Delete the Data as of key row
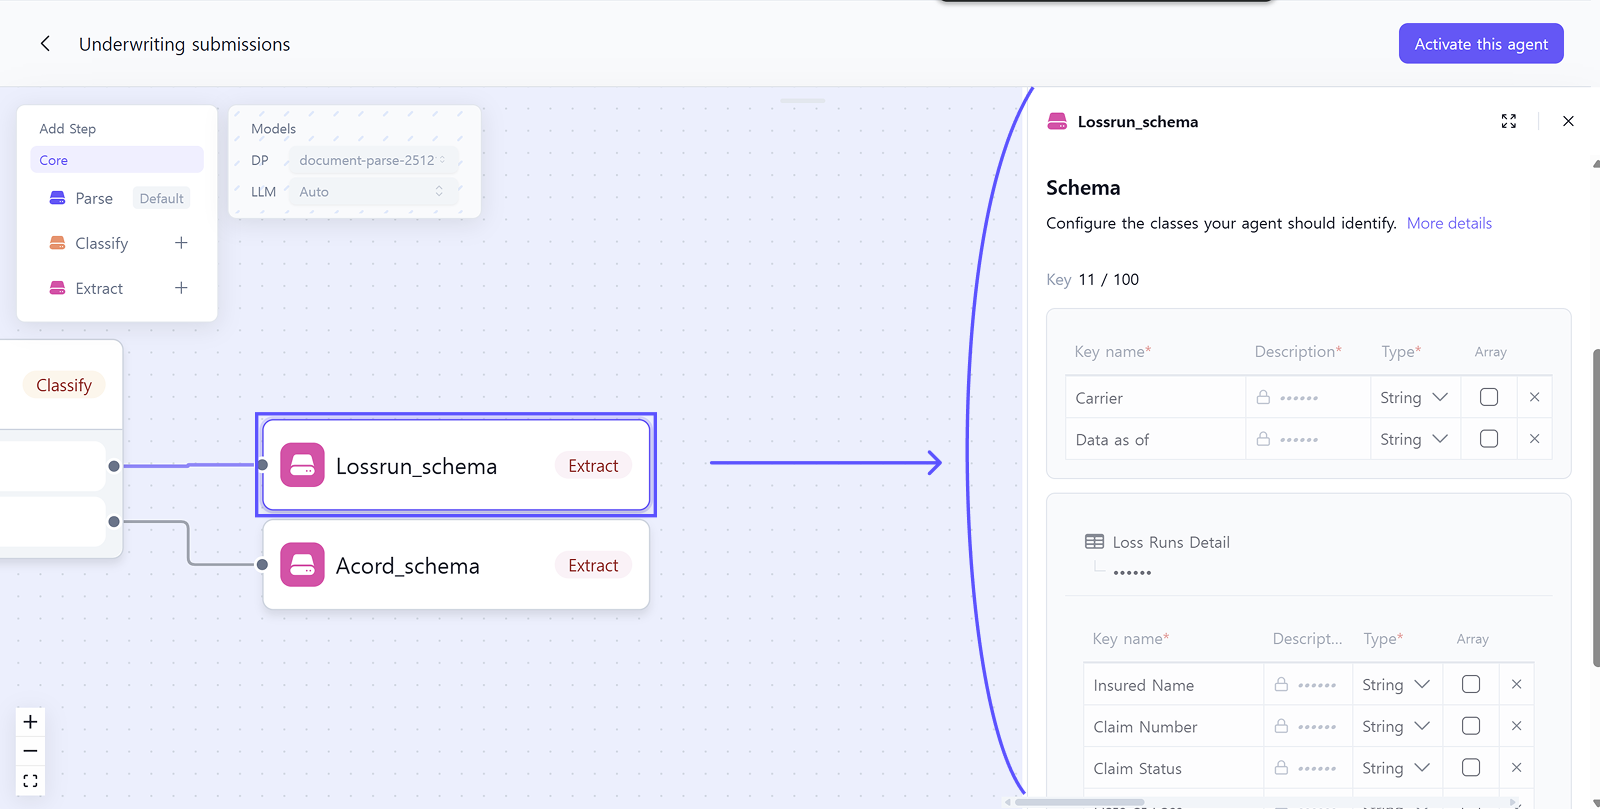This screenshot has height=809, width=1600. [x=1535, y=439]
